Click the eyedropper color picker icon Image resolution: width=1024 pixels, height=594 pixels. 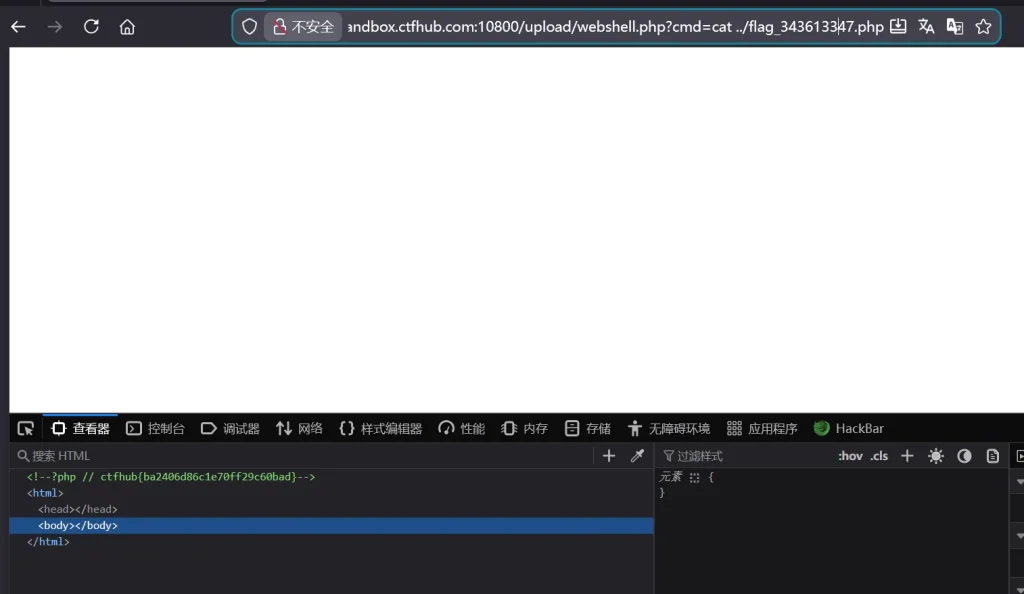[637, 456]
